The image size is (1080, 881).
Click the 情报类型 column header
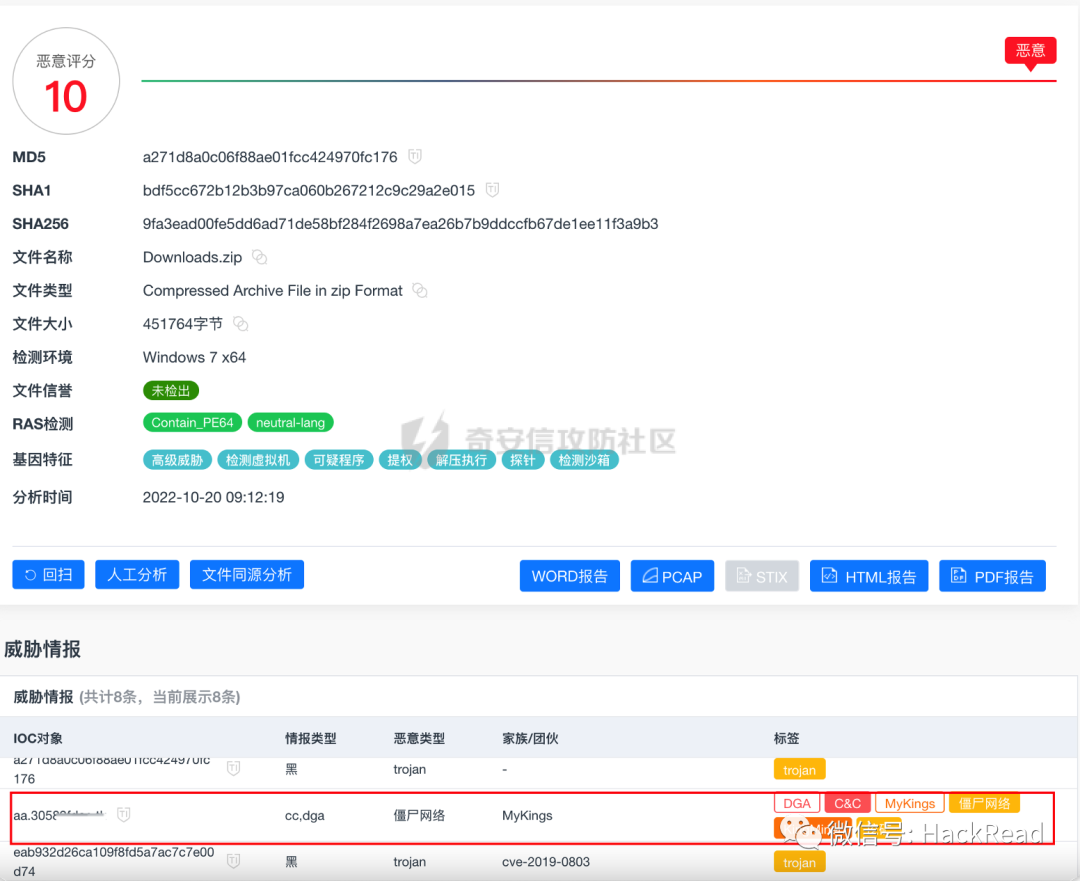[311, 738]
